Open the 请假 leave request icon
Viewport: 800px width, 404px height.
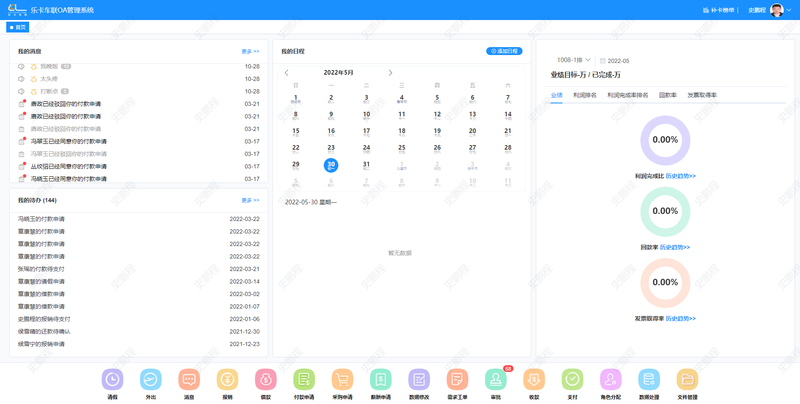(x=112, y=380)
